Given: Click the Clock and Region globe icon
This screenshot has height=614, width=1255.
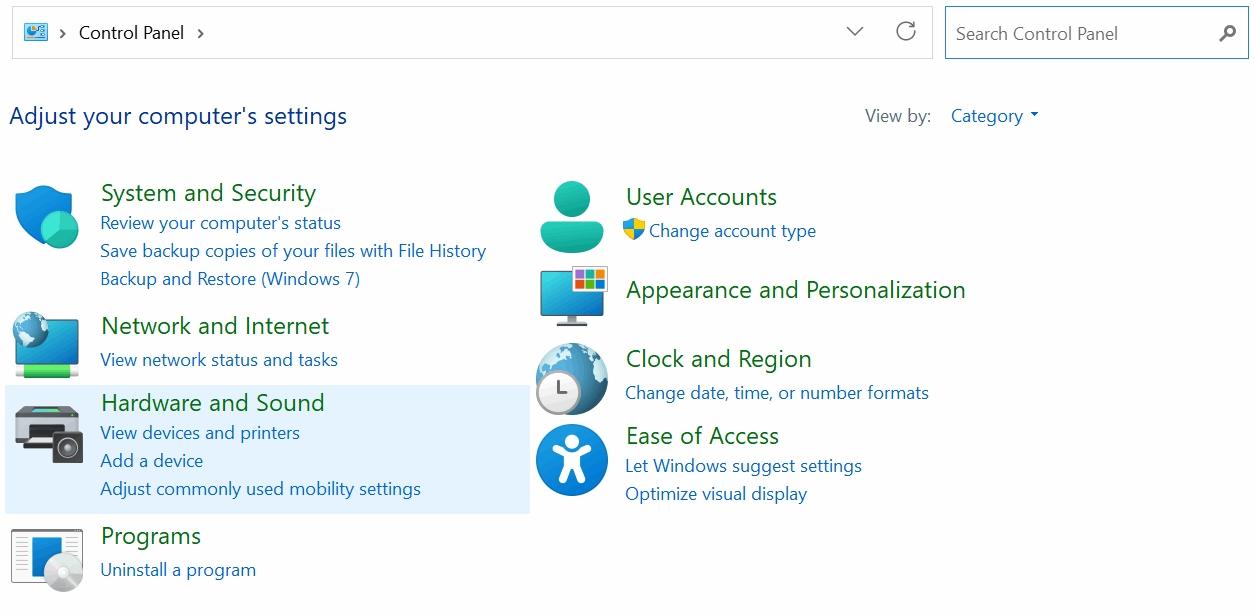Looking at the screenshot, I should pyautogui.click(x=572, y=379).
